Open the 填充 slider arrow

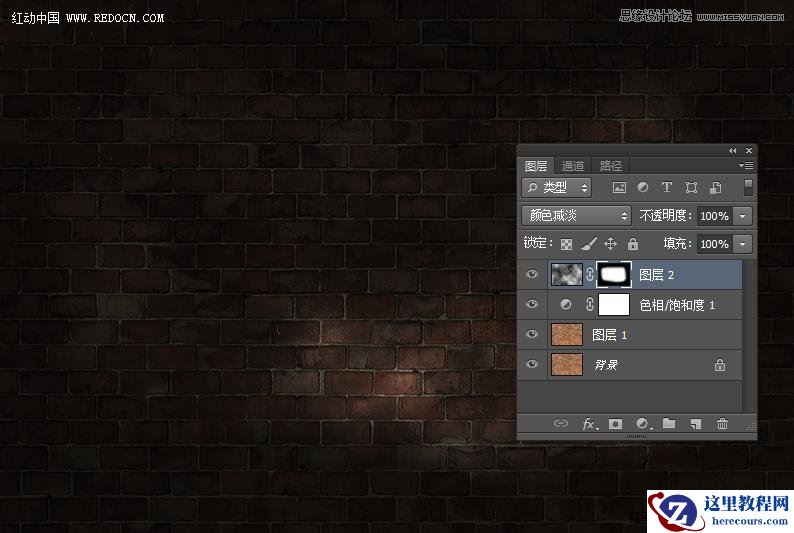(742, 244)
